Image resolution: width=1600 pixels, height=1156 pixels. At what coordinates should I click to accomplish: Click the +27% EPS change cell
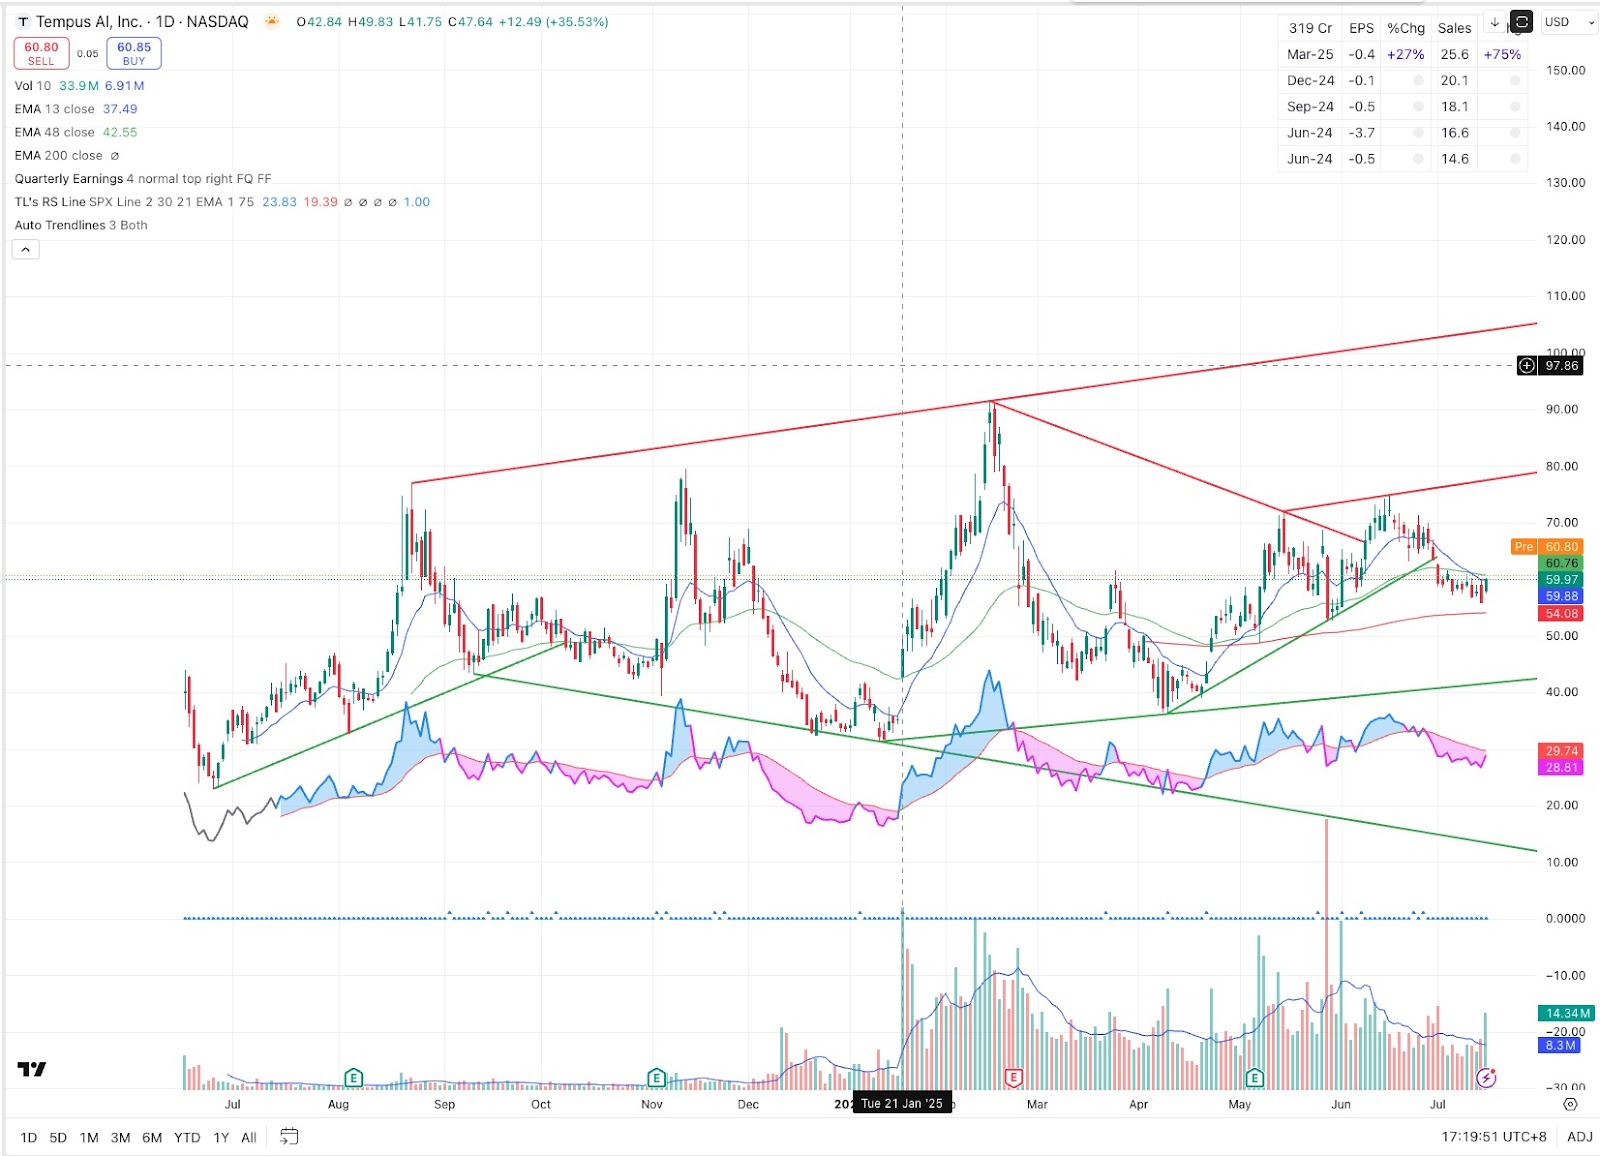tap(1405, 54)
